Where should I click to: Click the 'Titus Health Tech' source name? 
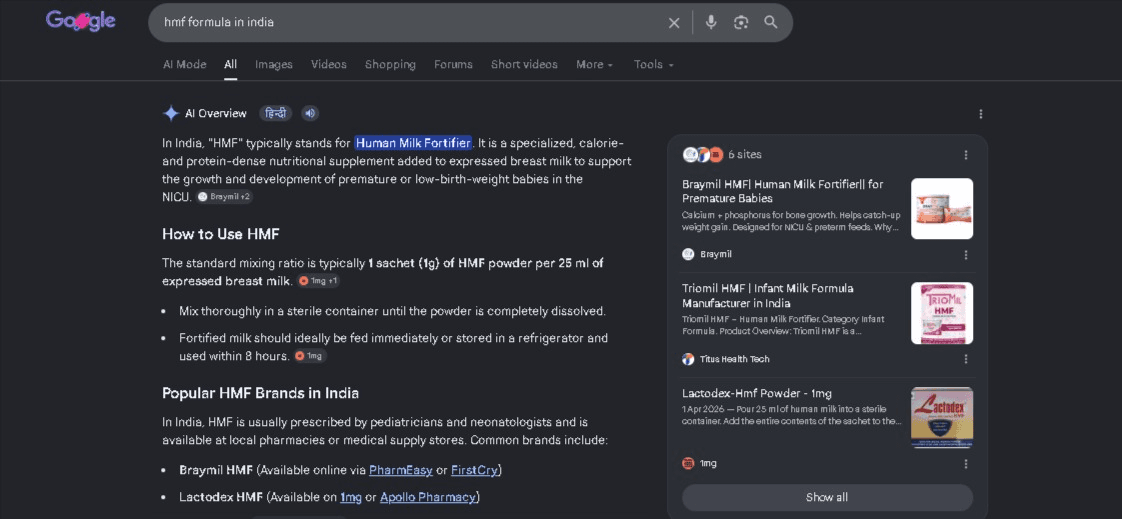(735, 359)
